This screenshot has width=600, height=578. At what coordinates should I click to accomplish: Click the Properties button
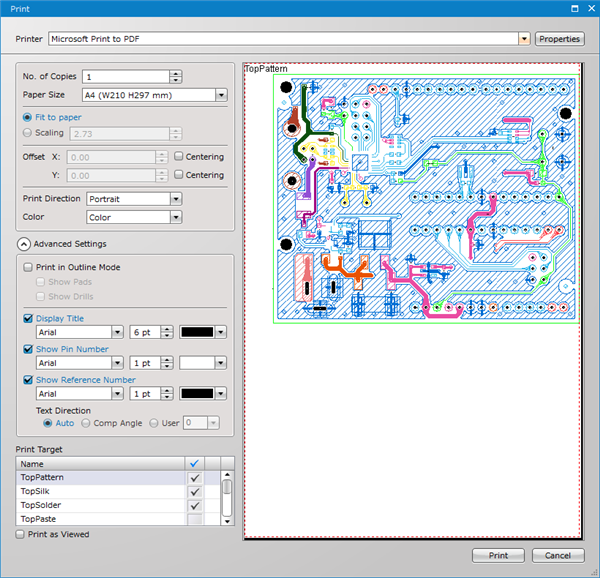560,39
